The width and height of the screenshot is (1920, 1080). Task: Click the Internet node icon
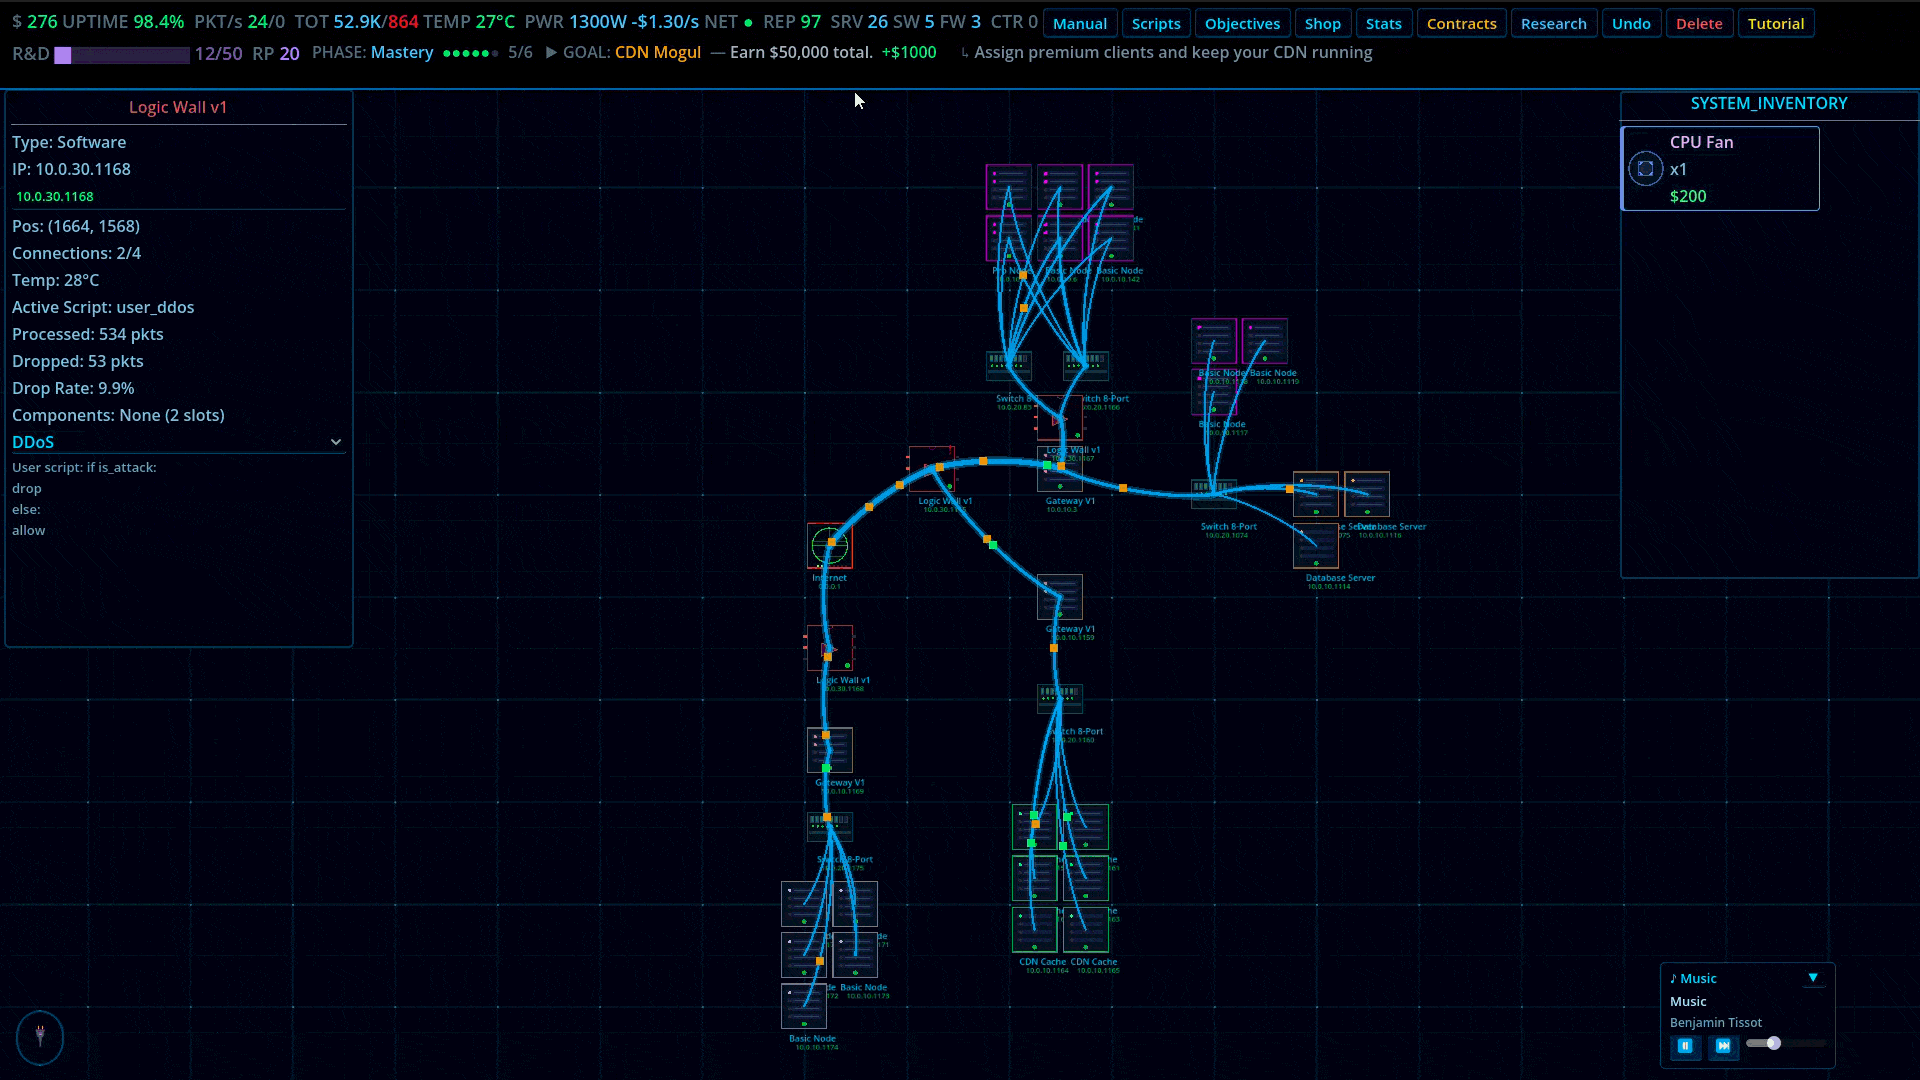pos(829,546)
